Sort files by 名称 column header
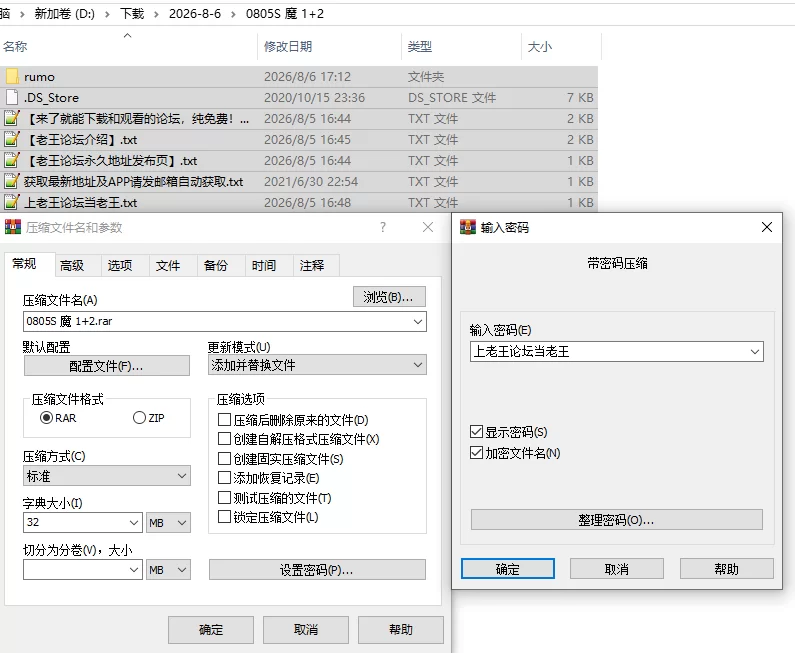This screenshot has height=653, width=795. click(129, 47)
